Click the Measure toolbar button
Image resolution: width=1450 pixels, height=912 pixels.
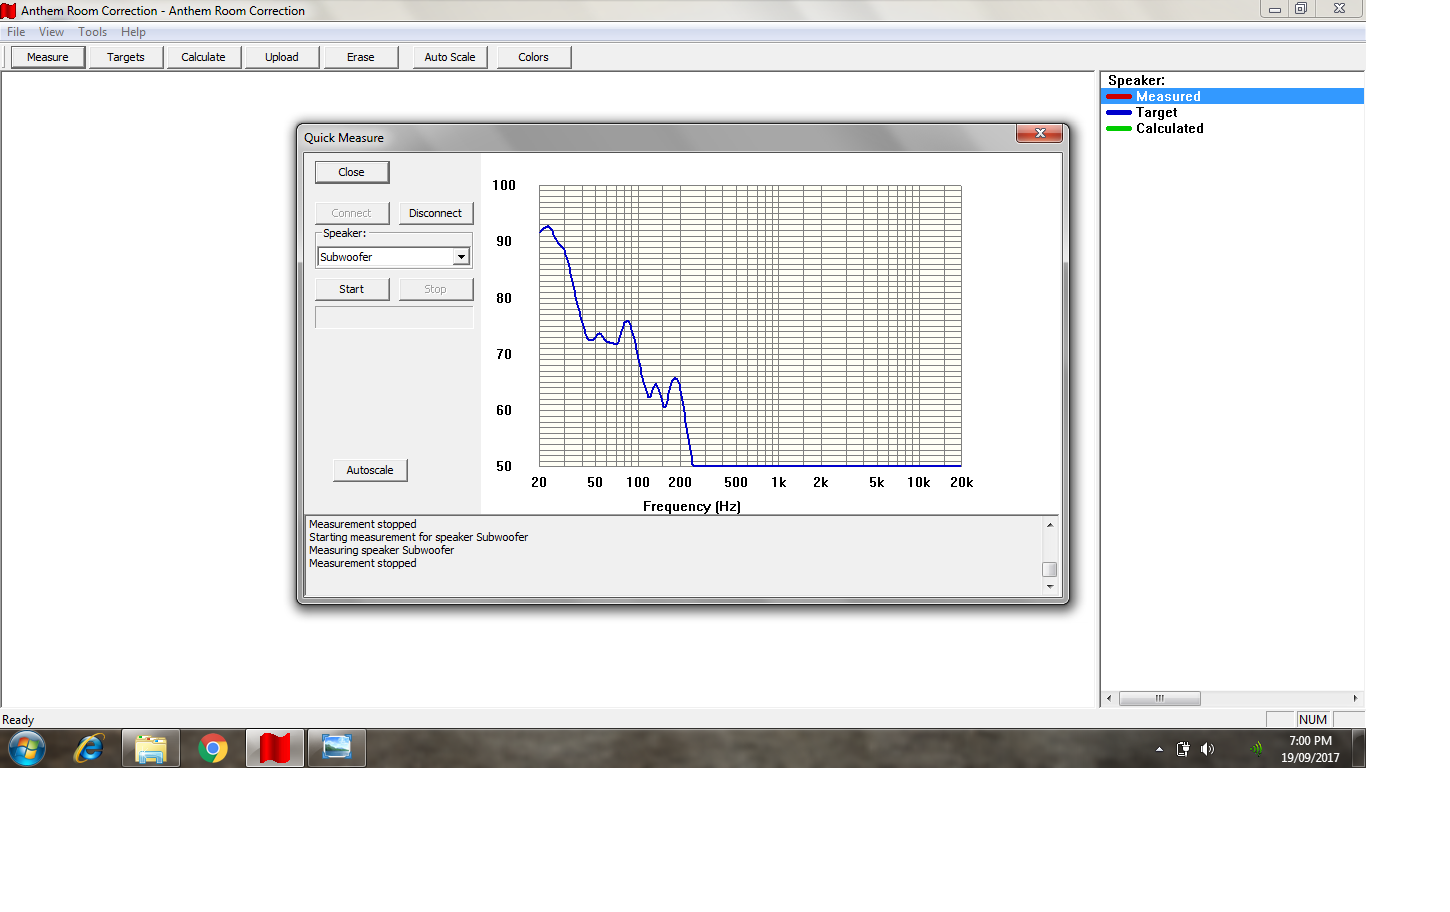coord(48,57)
